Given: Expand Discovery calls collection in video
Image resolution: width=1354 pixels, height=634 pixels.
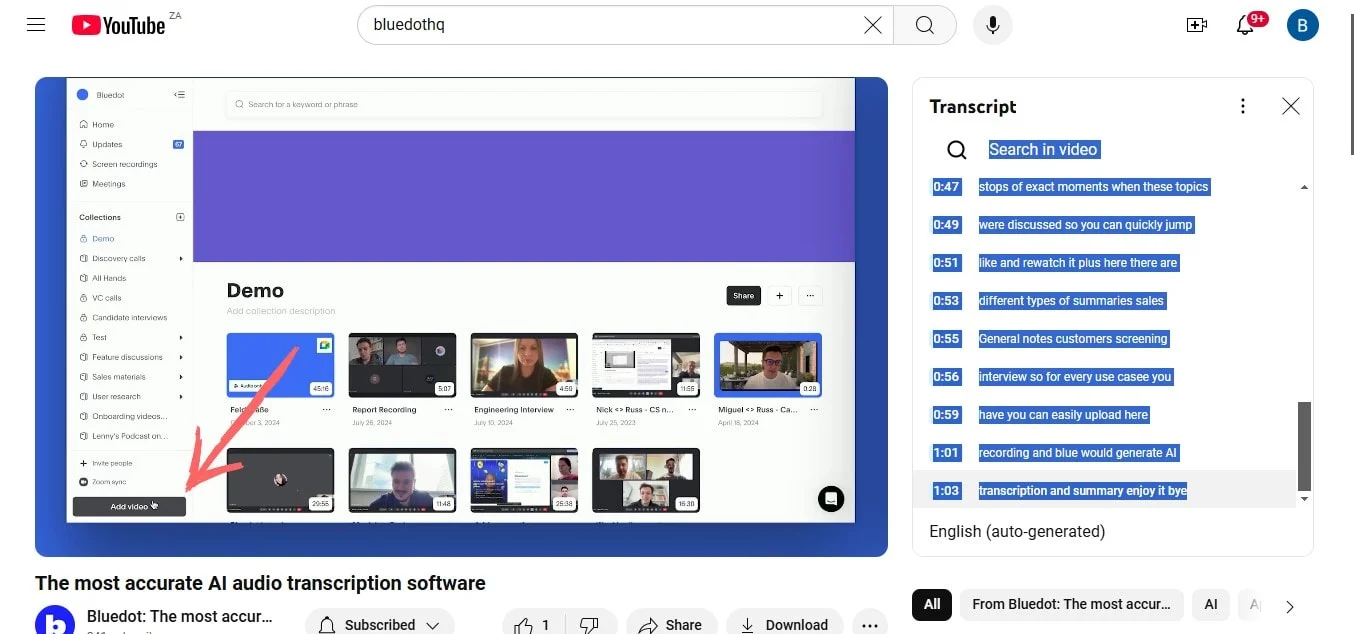Looking at the screenshot, I should pyautogui.click(x=181, y=259).
